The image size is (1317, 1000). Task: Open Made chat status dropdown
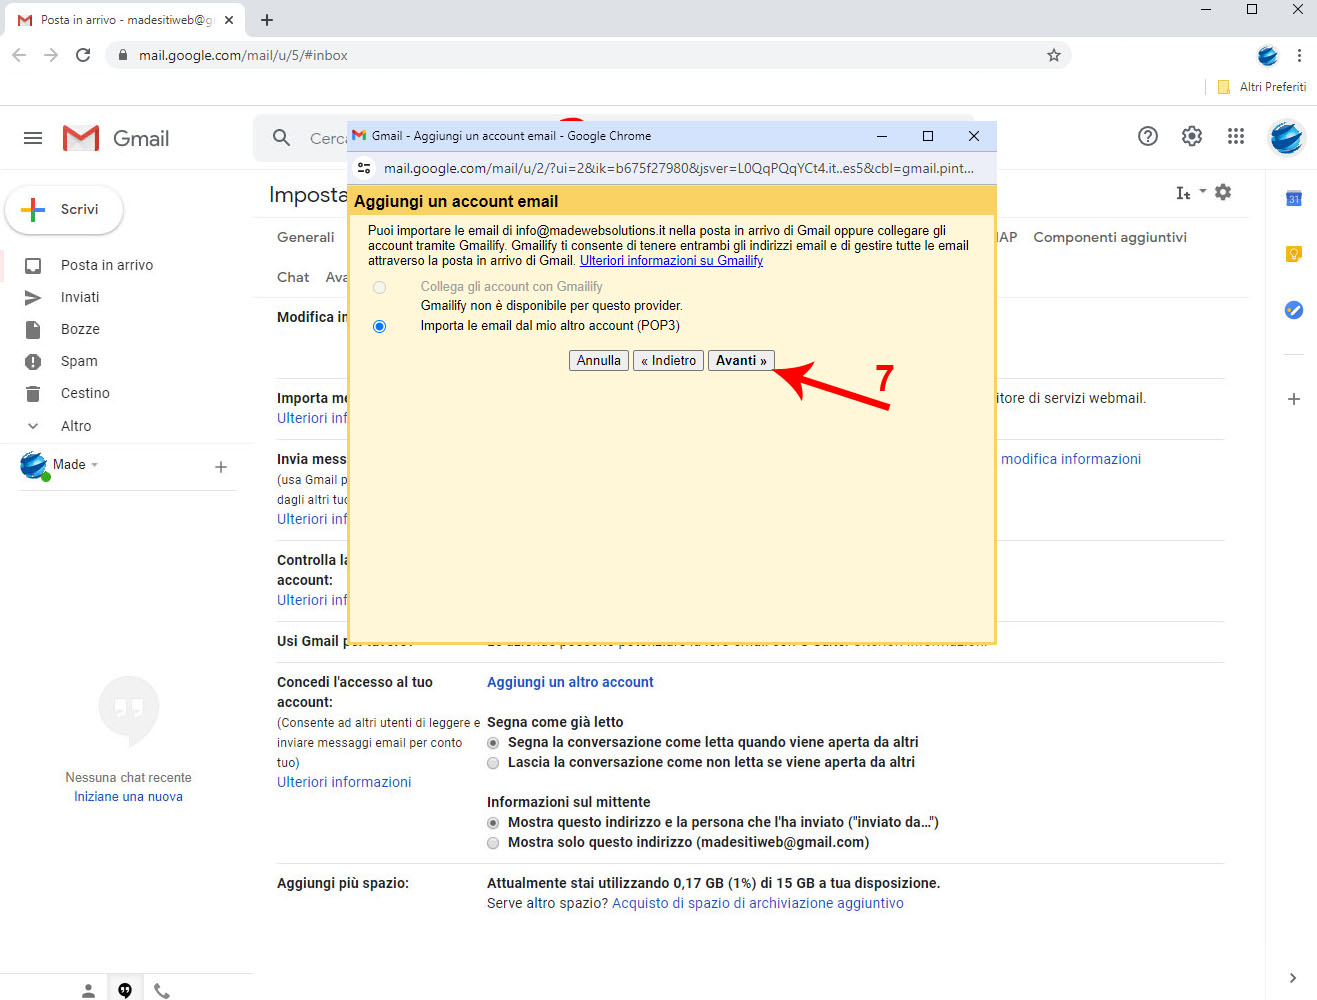95,465
